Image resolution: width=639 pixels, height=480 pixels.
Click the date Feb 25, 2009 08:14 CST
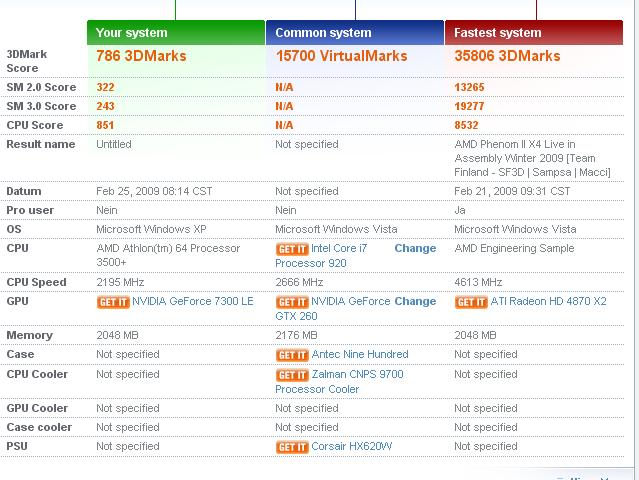(x=154, y=191)
